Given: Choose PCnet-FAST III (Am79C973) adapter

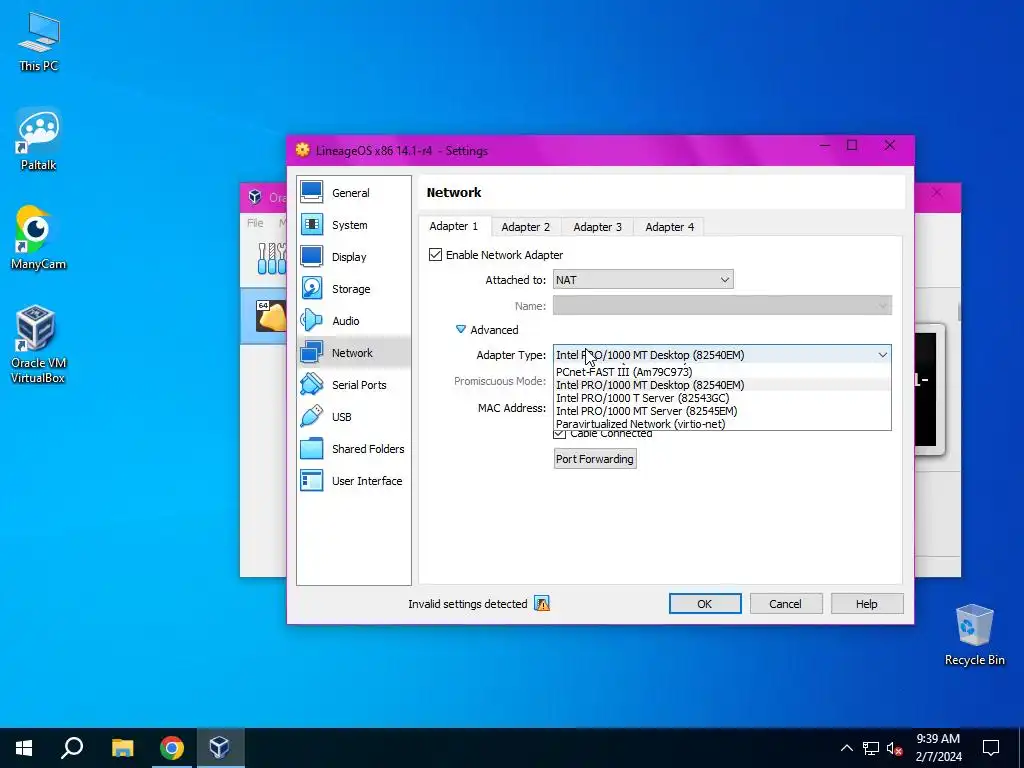Looking at the screenshot, I should coord(722,372).
